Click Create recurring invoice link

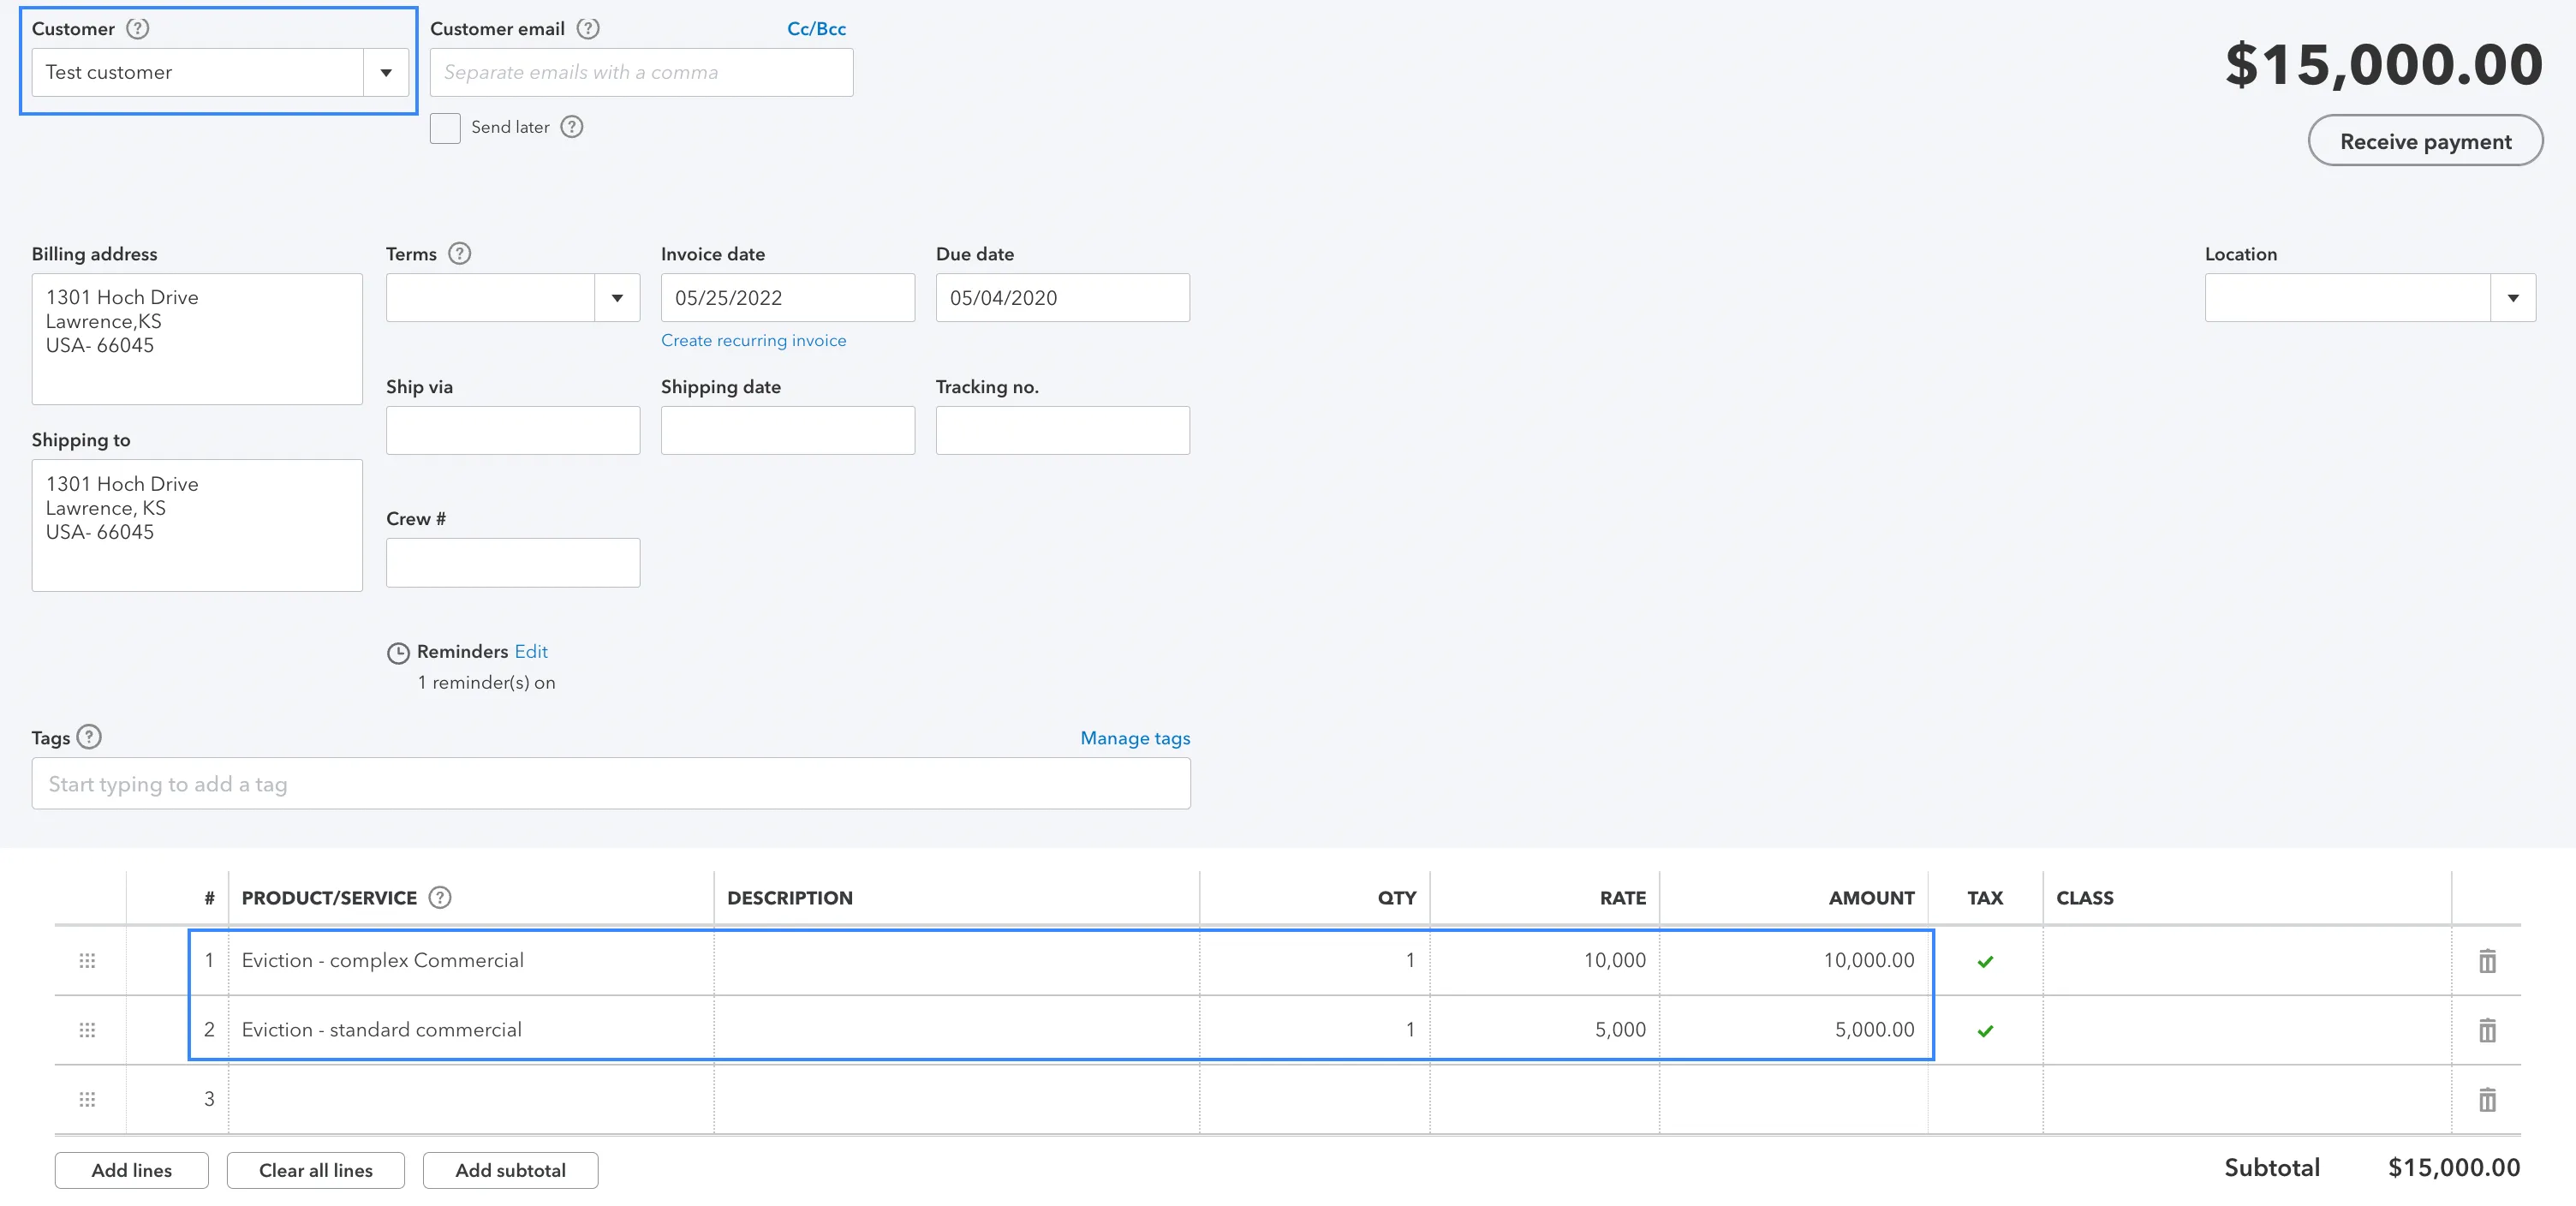pos(753,340)
